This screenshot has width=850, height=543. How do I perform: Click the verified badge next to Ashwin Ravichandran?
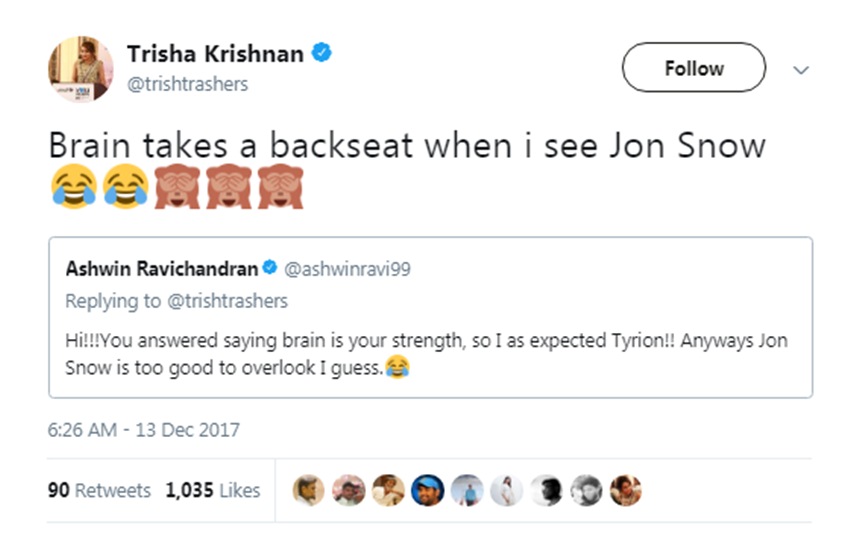point(270,268)
